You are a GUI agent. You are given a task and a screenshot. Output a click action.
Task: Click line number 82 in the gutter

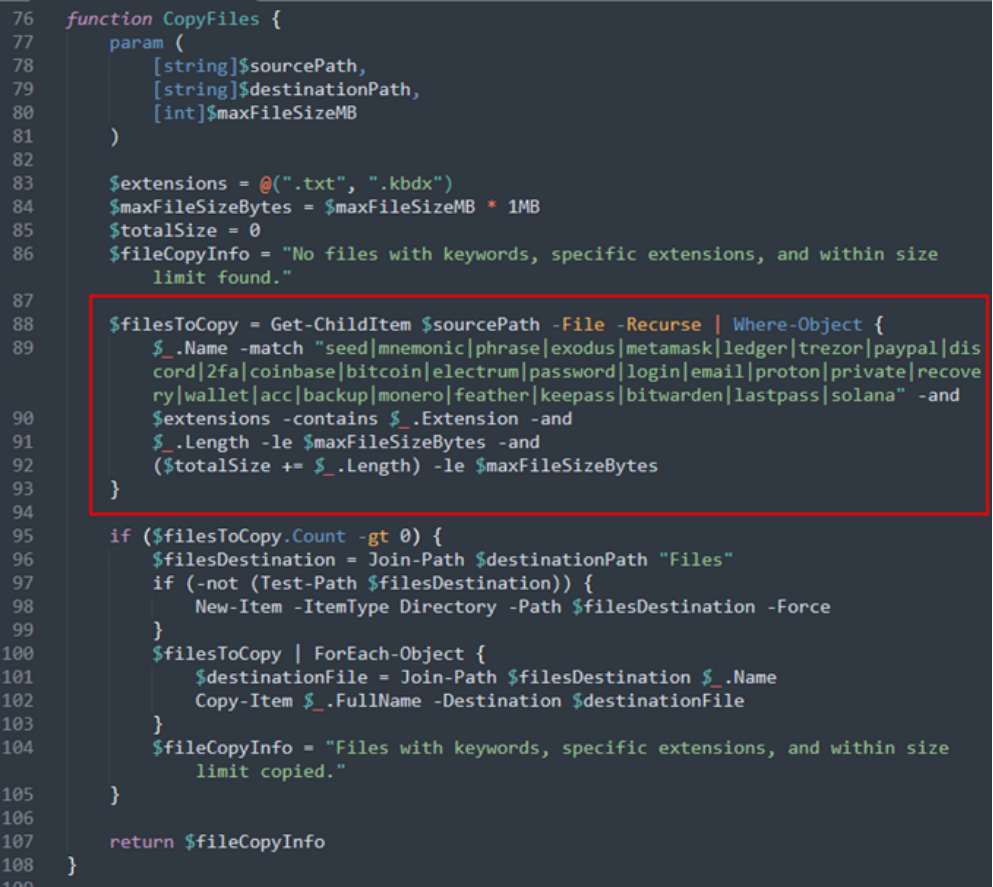point(23,160)
